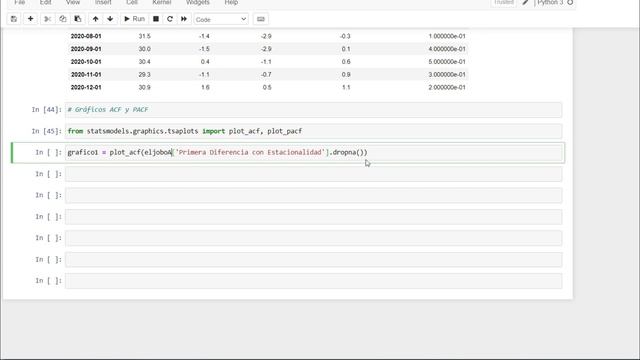The height and width of the screenshot is (360, 640).
Task: Move selected cell down with the arrow
Action: (110, 19)
